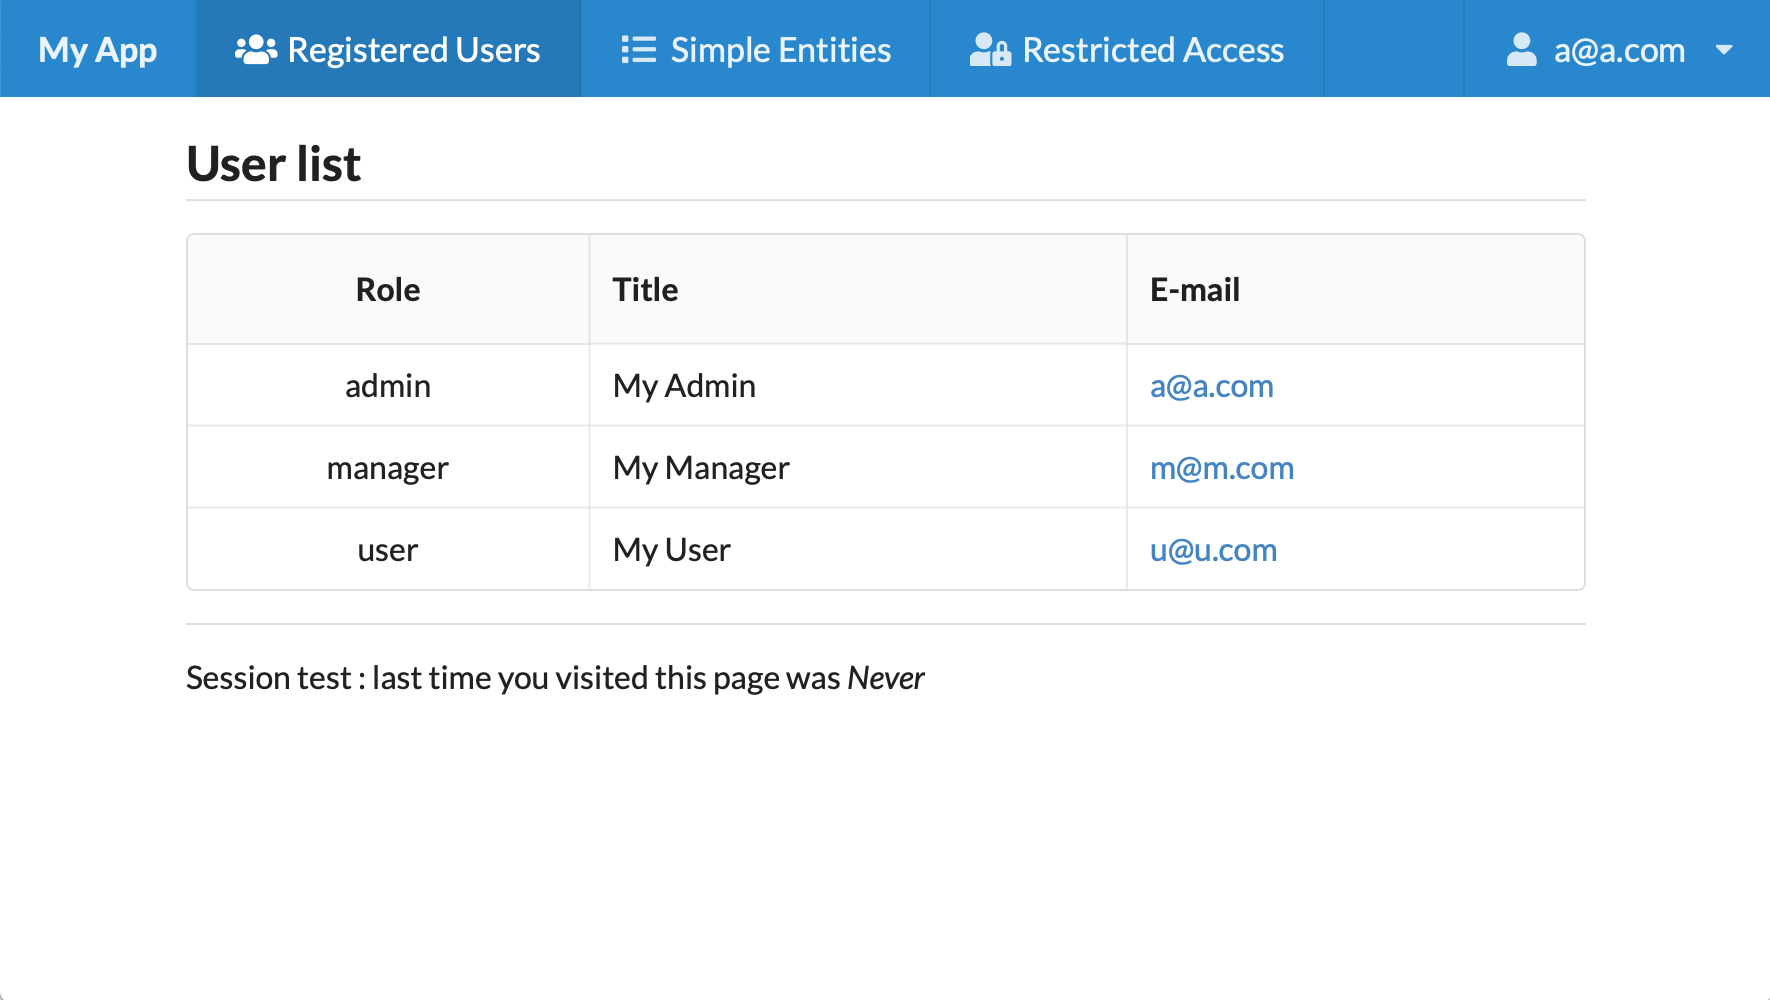Click the user profile icon

coord(1521,50)
